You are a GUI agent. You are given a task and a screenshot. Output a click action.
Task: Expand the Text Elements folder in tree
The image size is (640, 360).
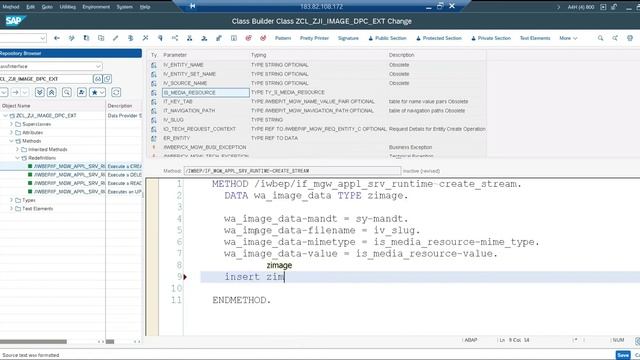pyautogui.click(x=11, y=209)
